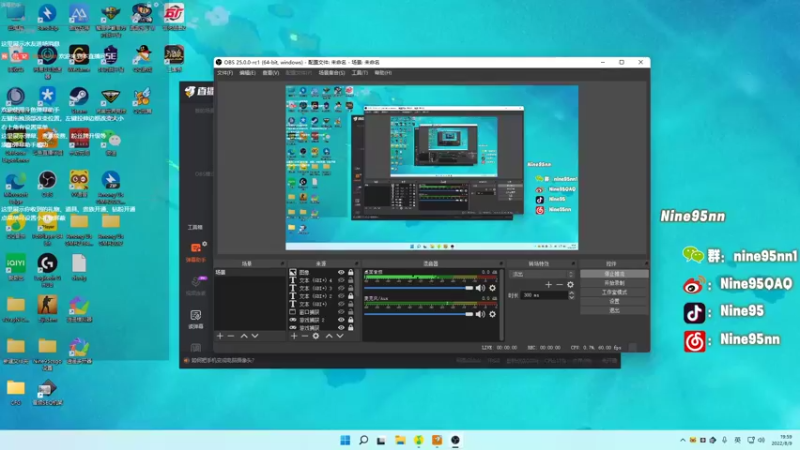
Task: Show hidden system tray icons chevron
Action: click(683, 440)
